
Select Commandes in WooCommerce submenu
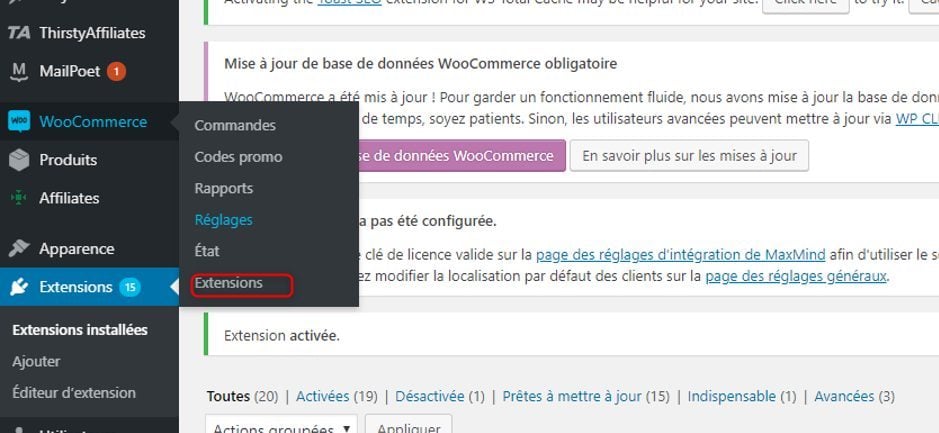coord(235,125)
